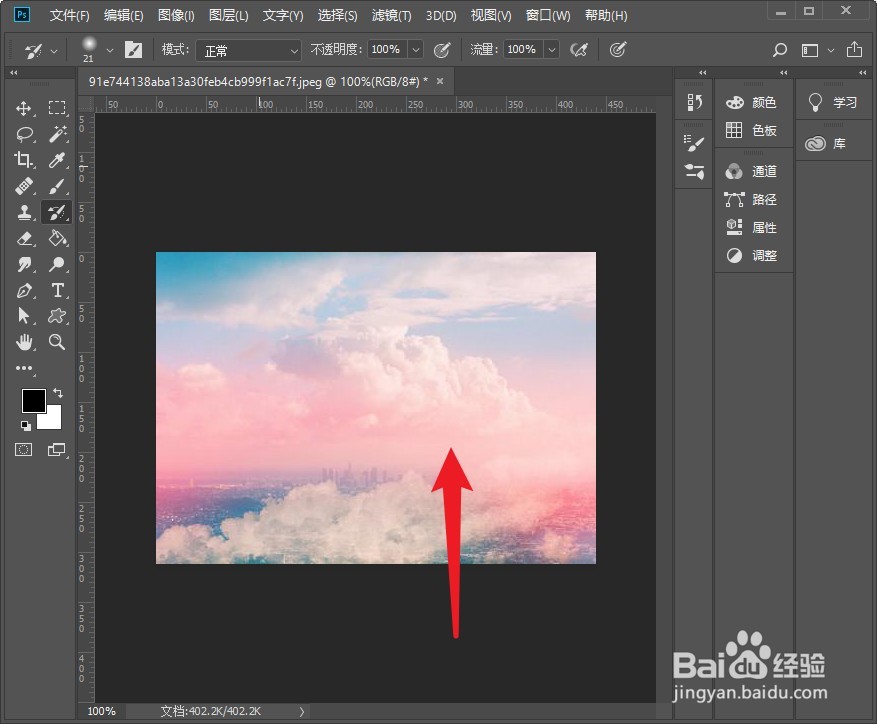Choose the Clone Stamp tool
This screenshot has height=724, width=877.
coord(23,212)
